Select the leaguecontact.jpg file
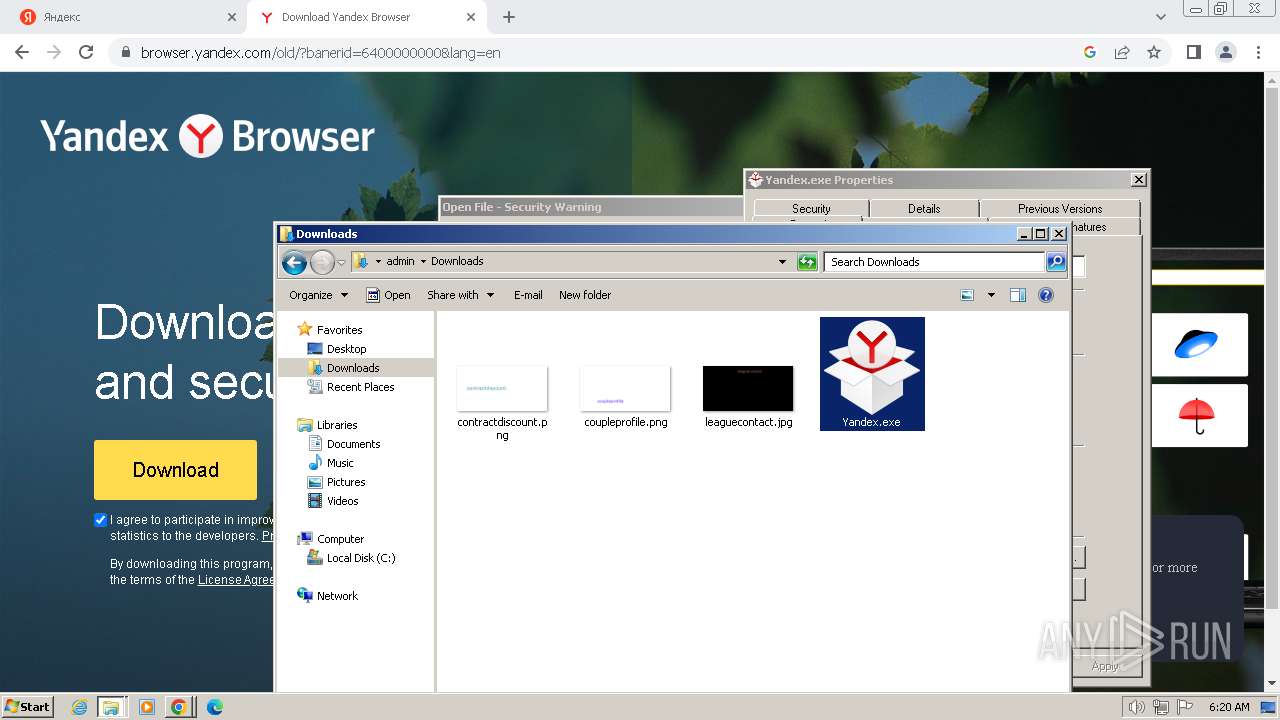This screenshot has height=720, width=1280. pyautogui.click(x=748, y=397)
